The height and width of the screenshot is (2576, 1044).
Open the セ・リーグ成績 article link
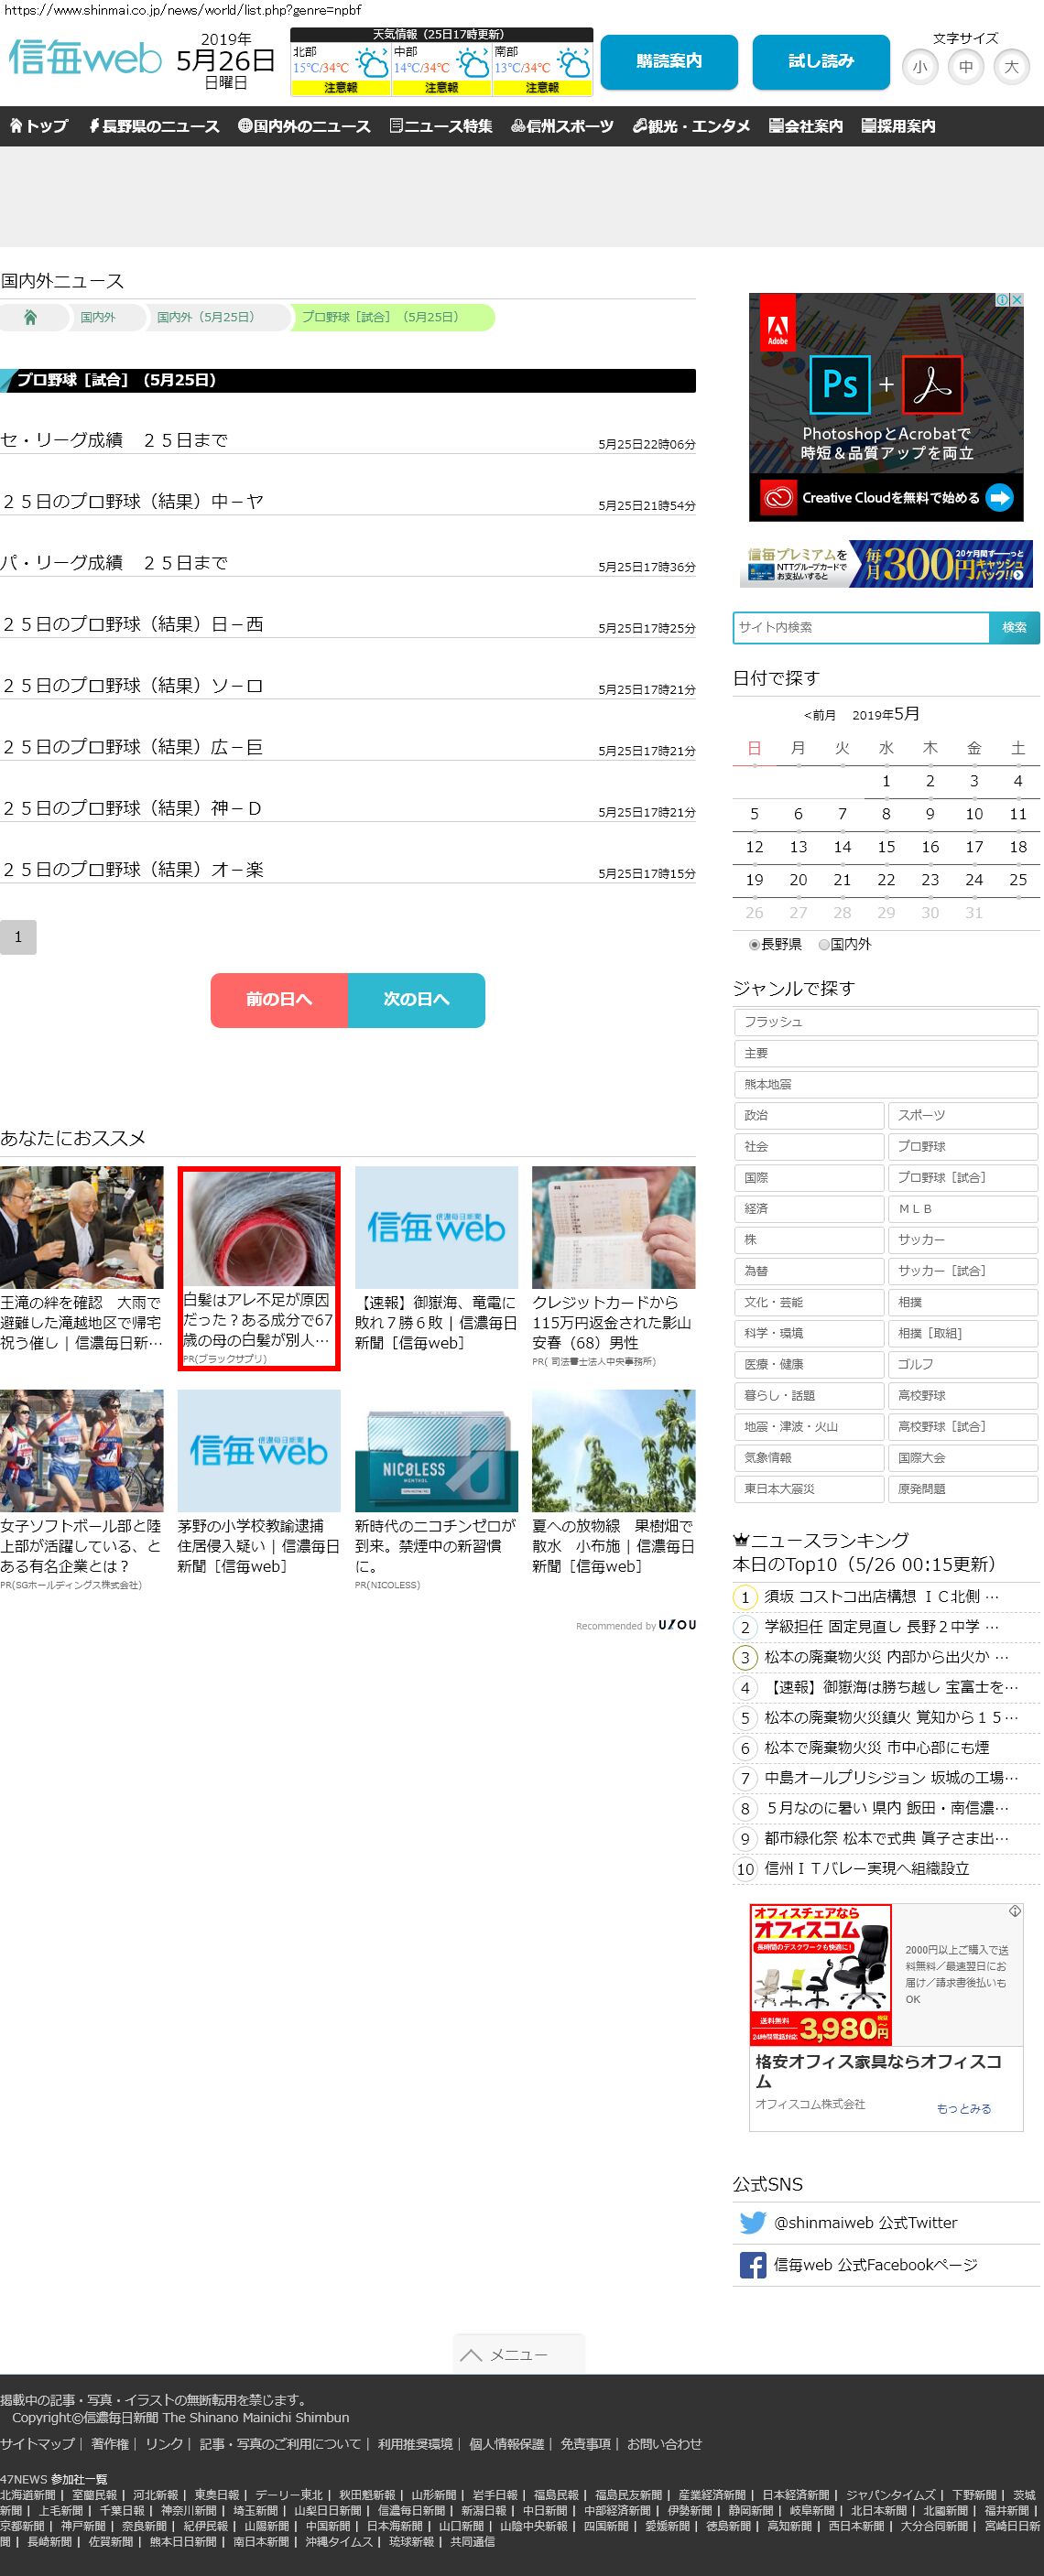(114, 440)
